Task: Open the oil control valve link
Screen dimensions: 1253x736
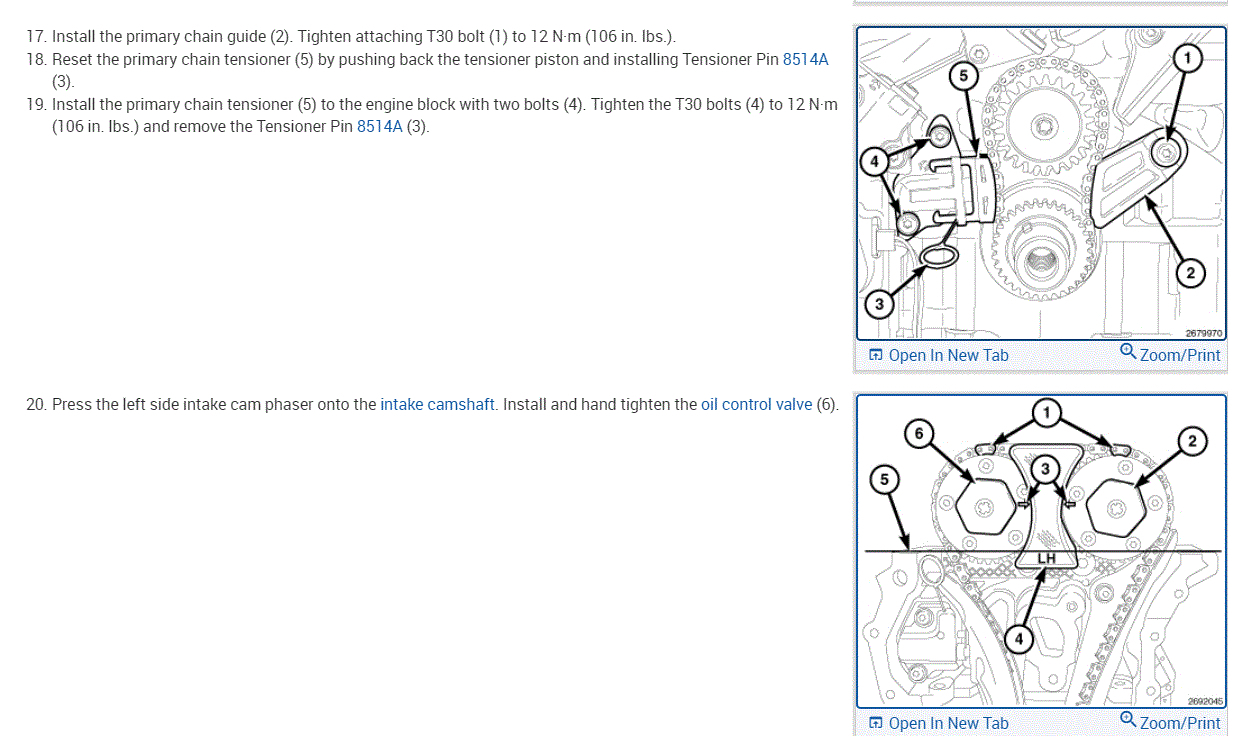Action: (757, 405)
